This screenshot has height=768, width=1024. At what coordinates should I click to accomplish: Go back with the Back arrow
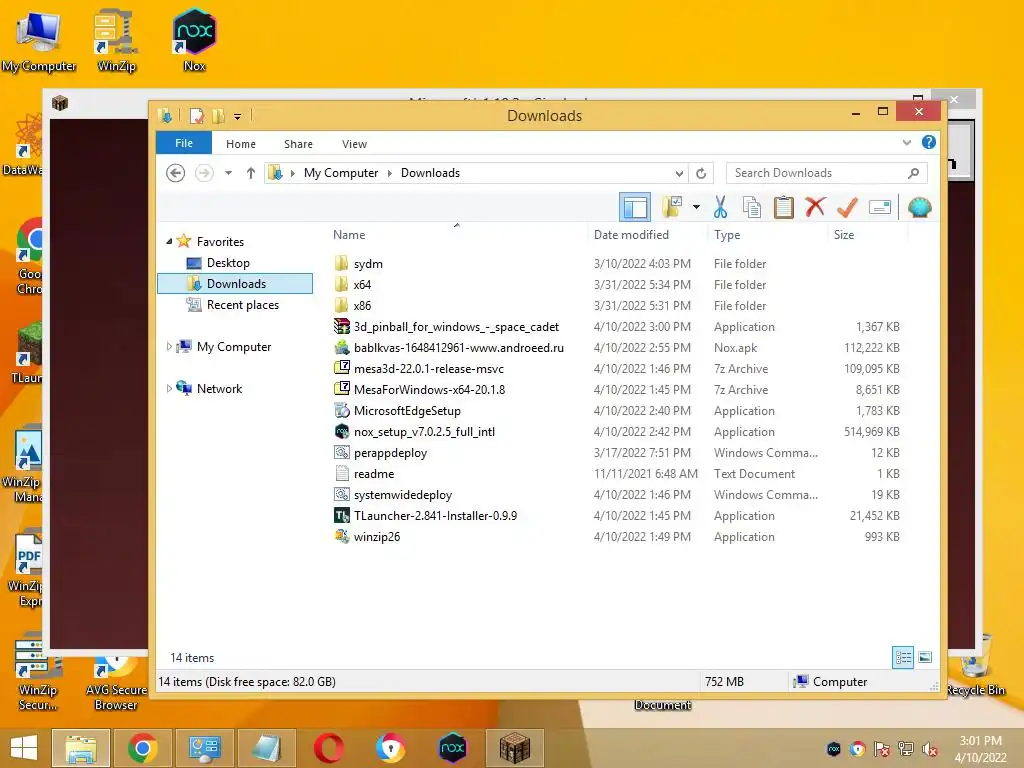click(x=175, y=173)
